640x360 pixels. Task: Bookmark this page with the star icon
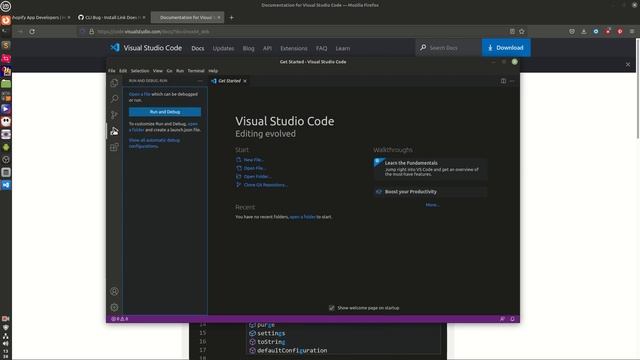(x=522, y=31)
